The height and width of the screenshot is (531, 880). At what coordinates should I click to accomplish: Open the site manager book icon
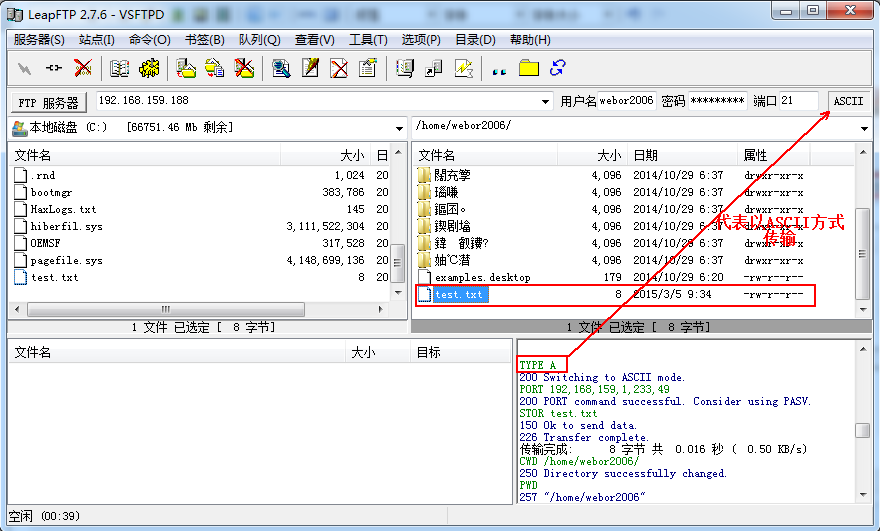pyautogui.click(x=120, y=68)
